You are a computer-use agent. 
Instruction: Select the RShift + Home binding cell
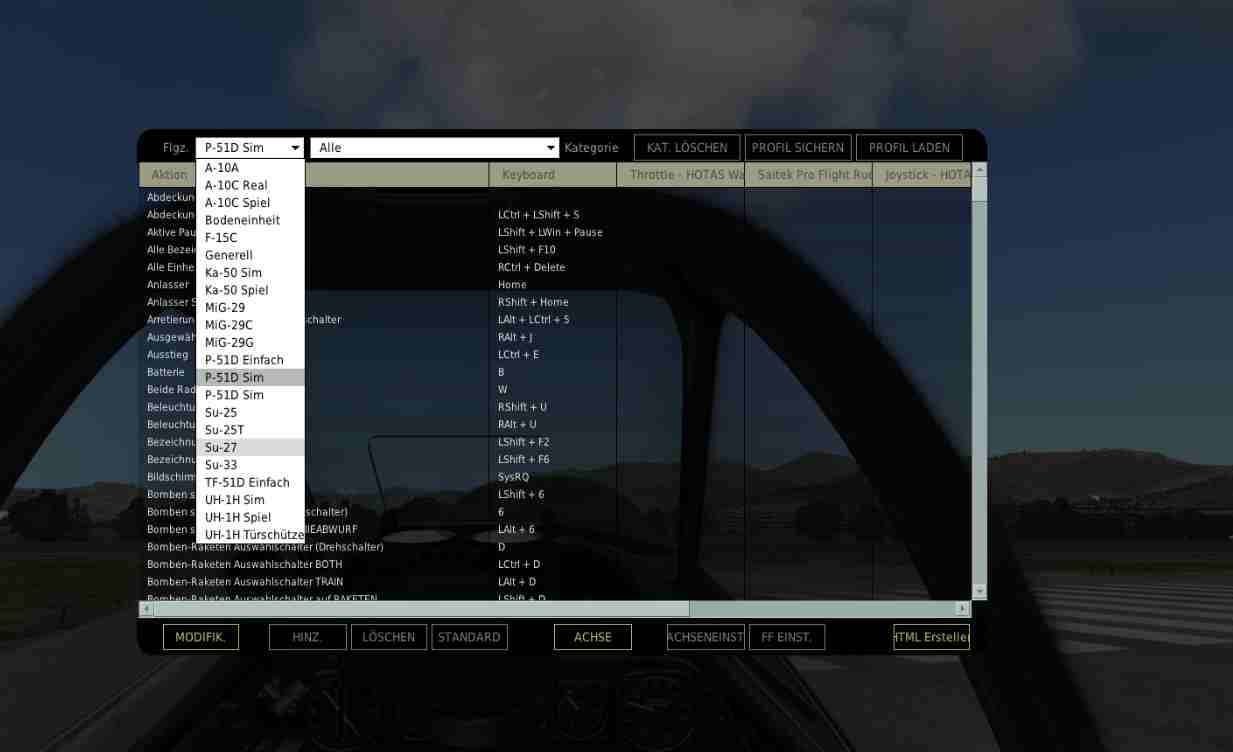[552, 302]
